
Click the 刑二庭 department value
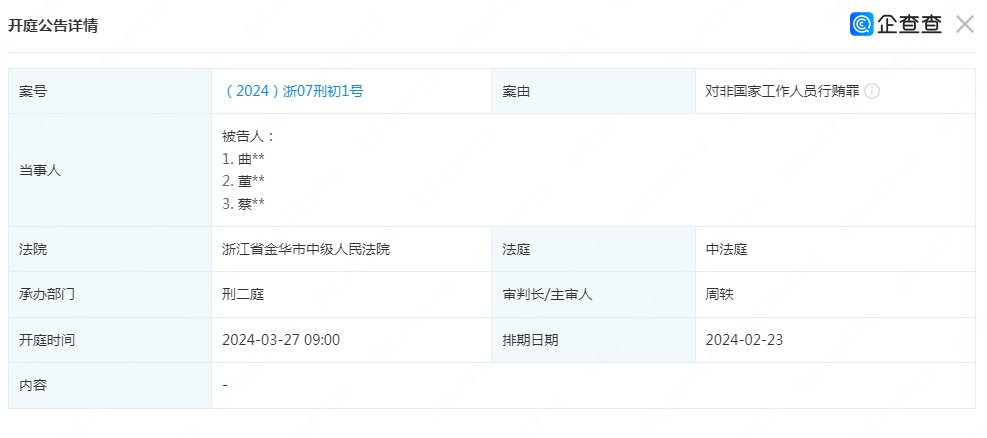click(243, 295)
